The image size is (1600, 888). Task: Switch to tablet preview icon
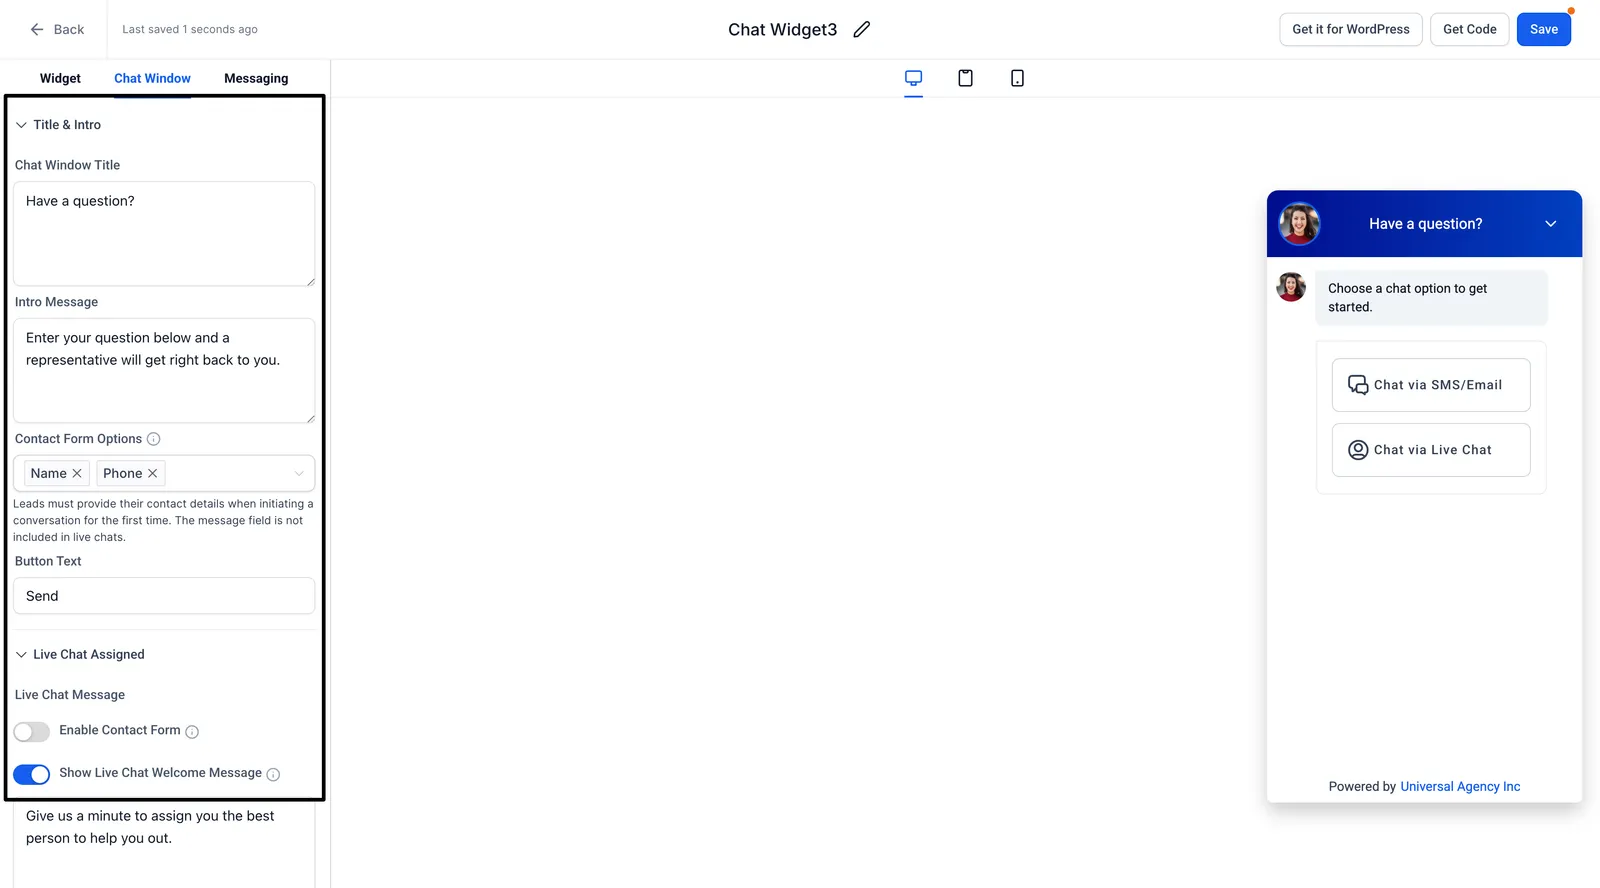965,78
